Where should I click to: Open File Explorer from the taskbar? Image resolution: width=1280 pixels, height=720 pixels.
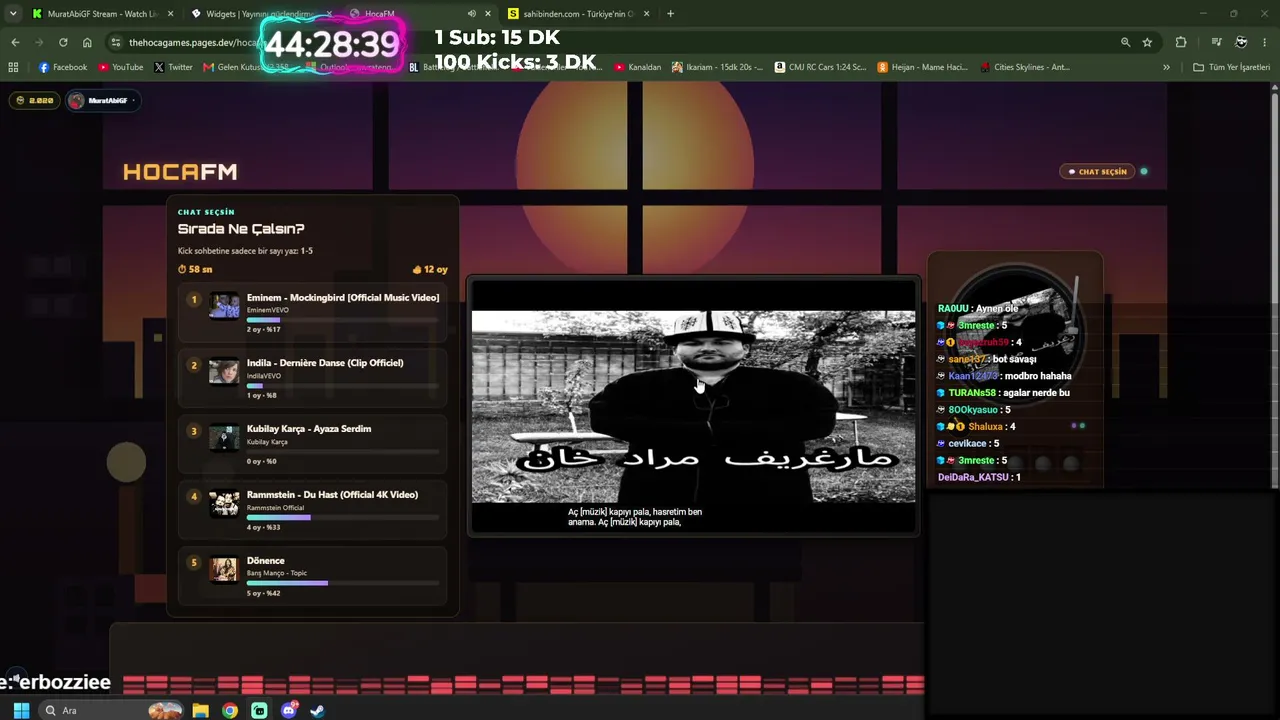(200, 710)
